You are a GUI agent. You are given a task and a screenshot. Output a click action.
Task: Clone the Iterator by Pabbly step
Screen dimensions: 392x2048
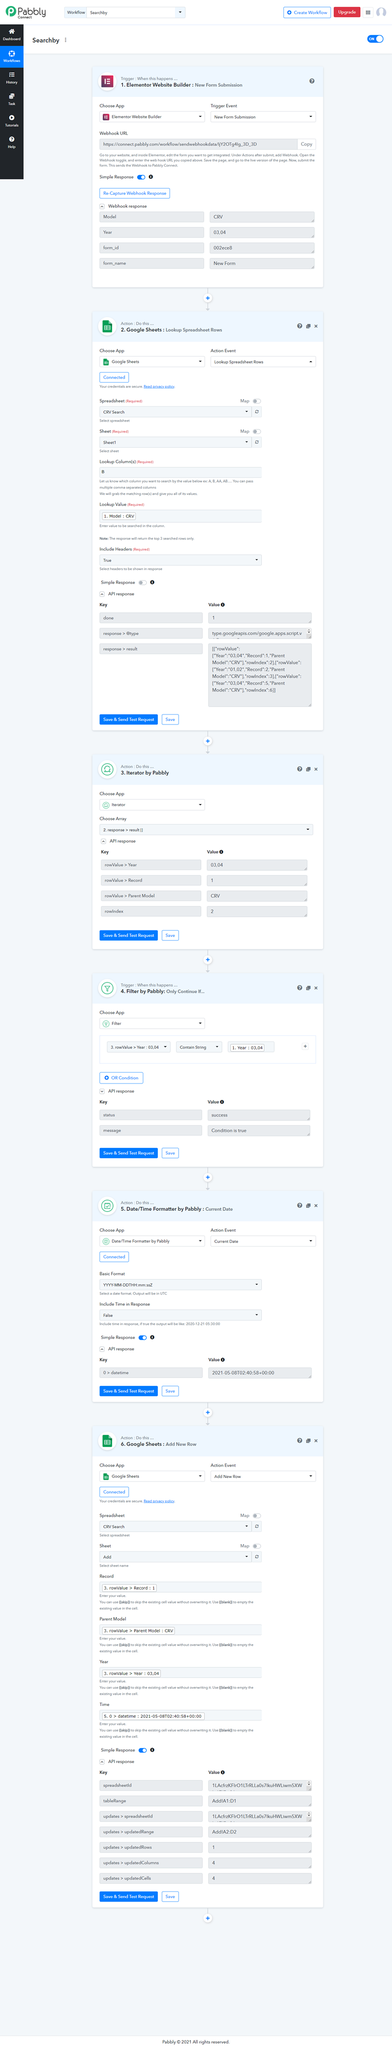[x=308, y=770]
